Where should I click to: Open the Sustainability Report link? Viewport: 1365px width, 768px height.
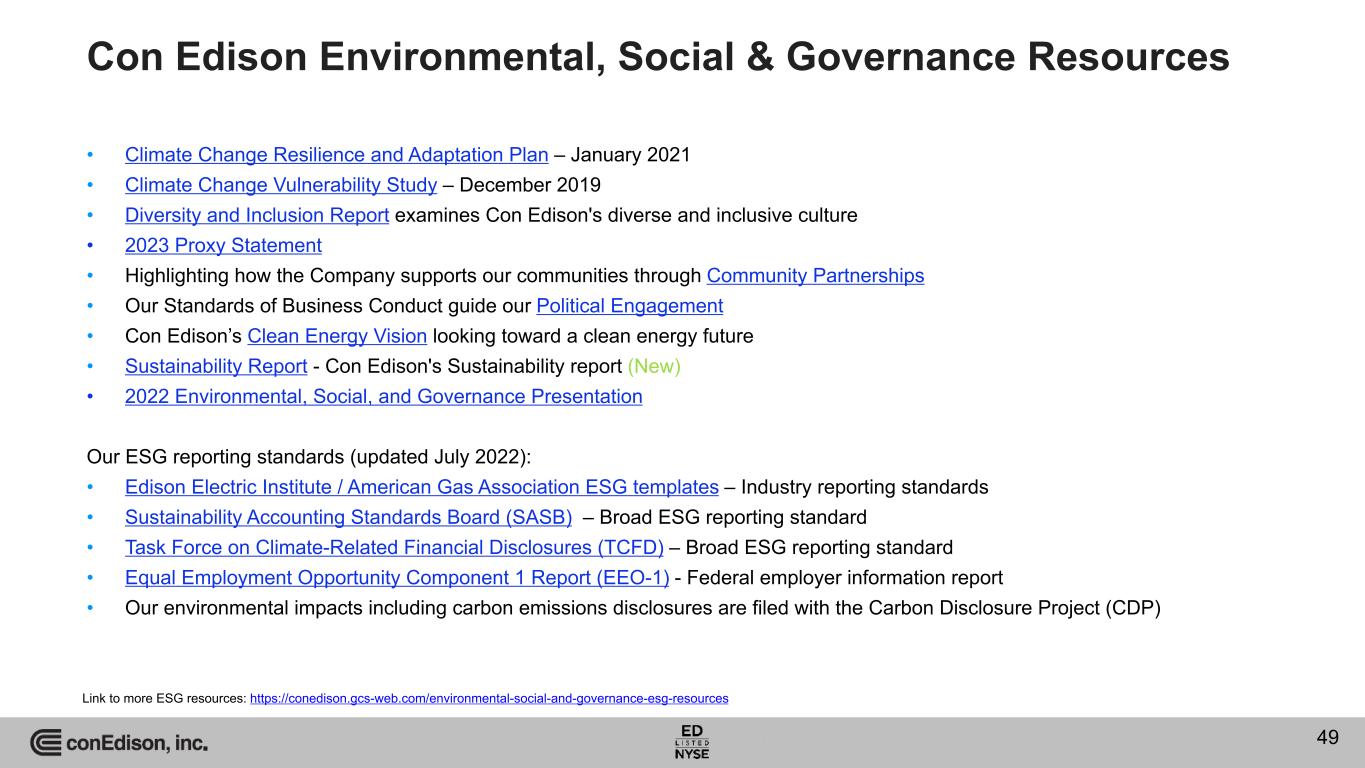pos(216,366)
